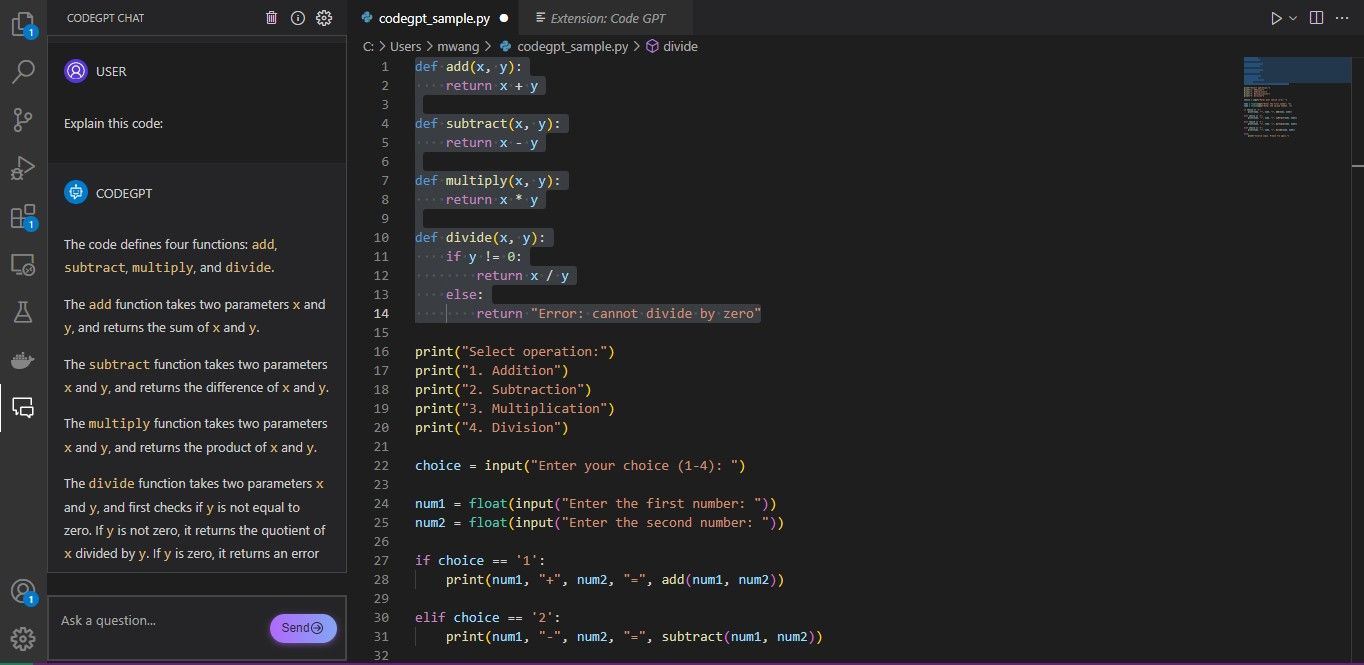The image size is (1364, 665).
Task: Switch to the codegpt_sample.py tab
Action: click(434, 17)
